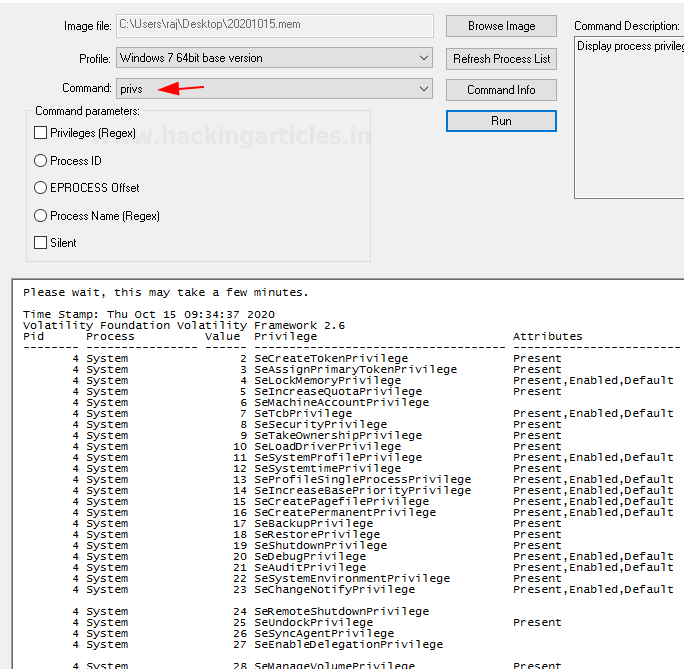Open Command Info for privs
The height and width of the screenshot is (669, 684).
(x=501, y=90)
